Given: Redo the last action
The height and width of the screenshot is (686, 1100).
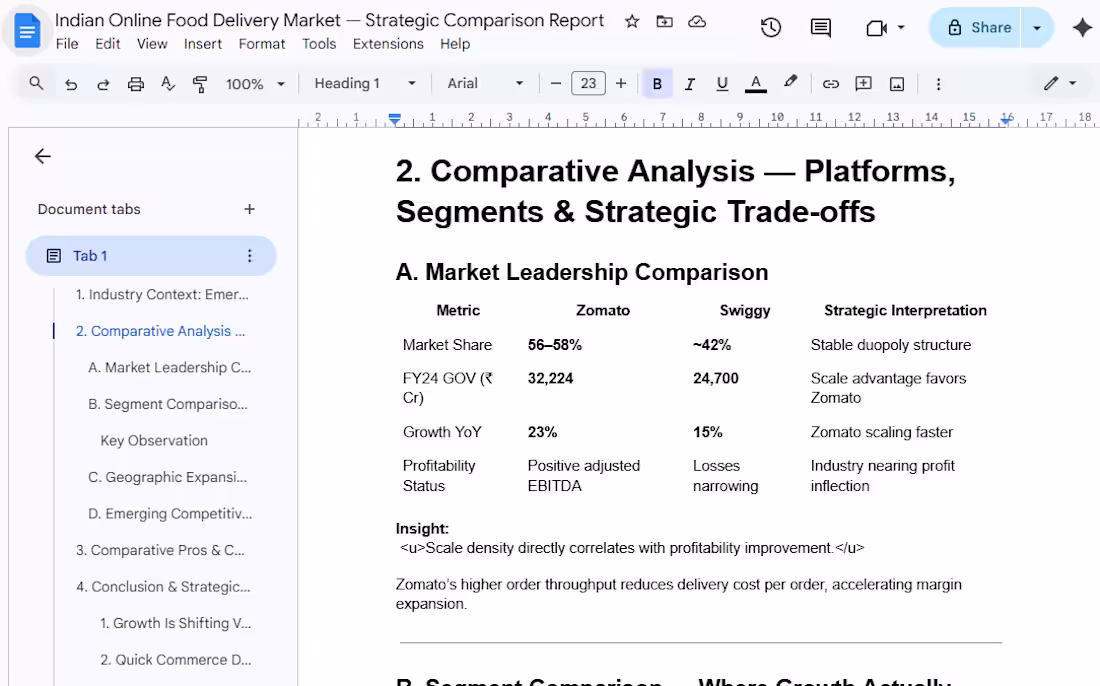Looking at the screenshot, I should pos(102,84).
